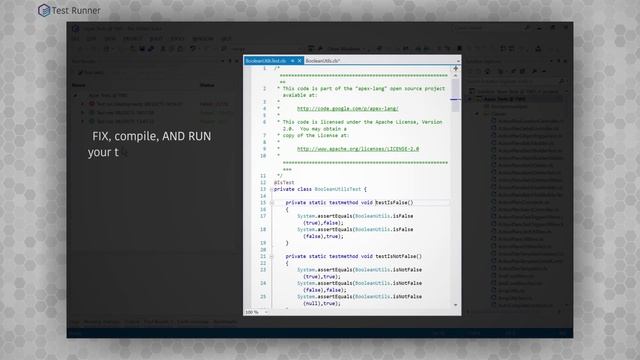Viewport: 640px width, 360px height.
Task: Collapse the top test results tree node
Action: (x=76, y=96)
